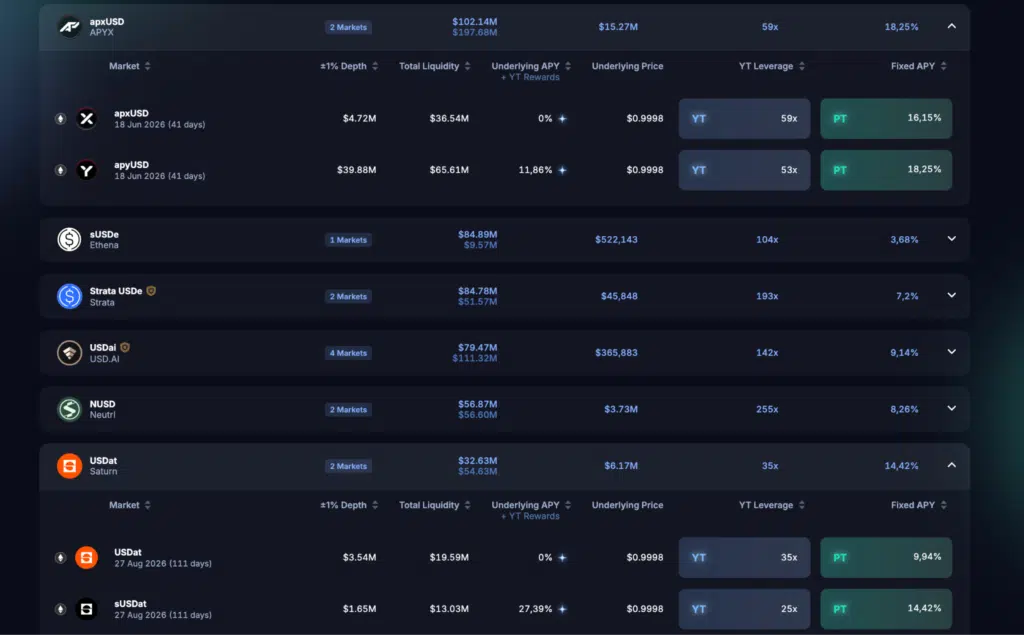Click the sparkle icon next to USDat 0% APY

tap(562, 557)
